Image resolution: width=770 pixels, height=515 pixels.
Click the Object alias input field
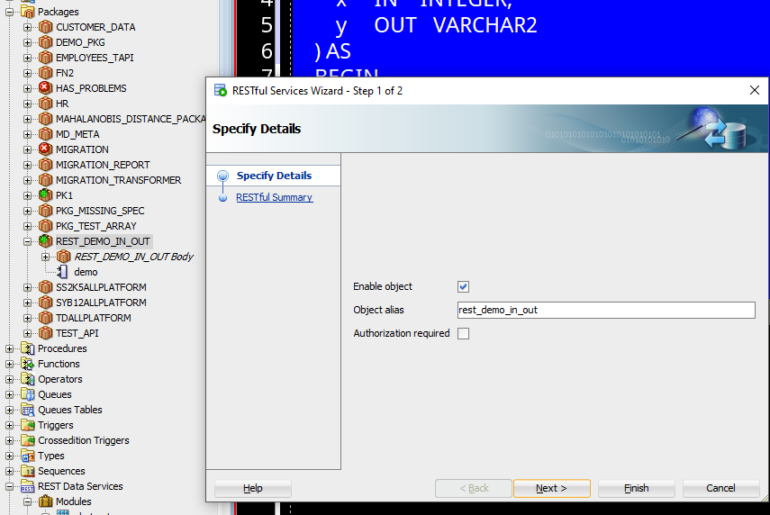point(606,310)
